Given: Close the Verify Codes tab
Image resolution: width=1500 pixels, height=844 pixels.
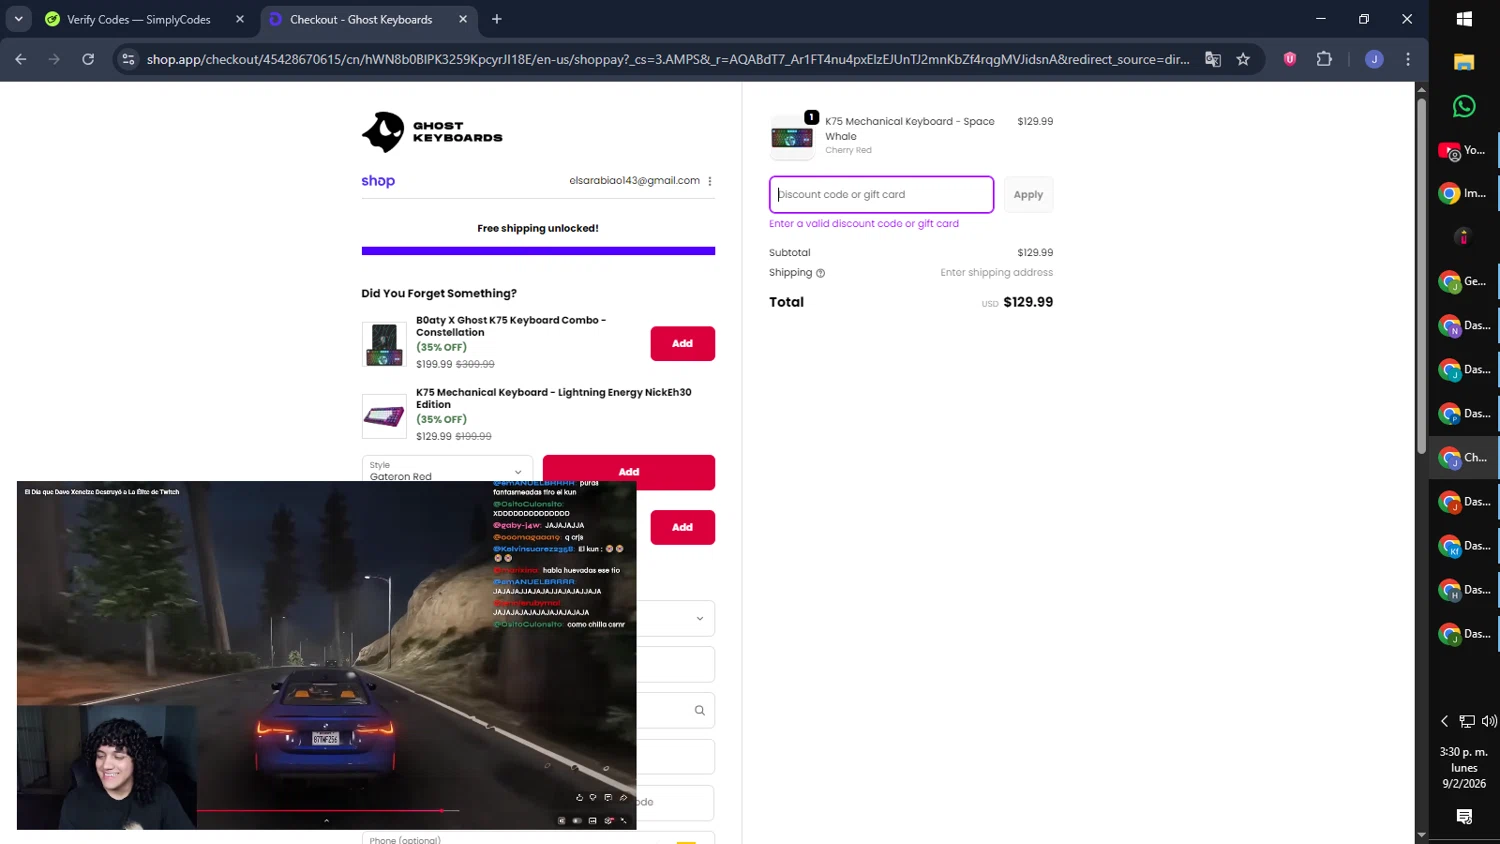Looking at the screenshot, I should point(240,19).
